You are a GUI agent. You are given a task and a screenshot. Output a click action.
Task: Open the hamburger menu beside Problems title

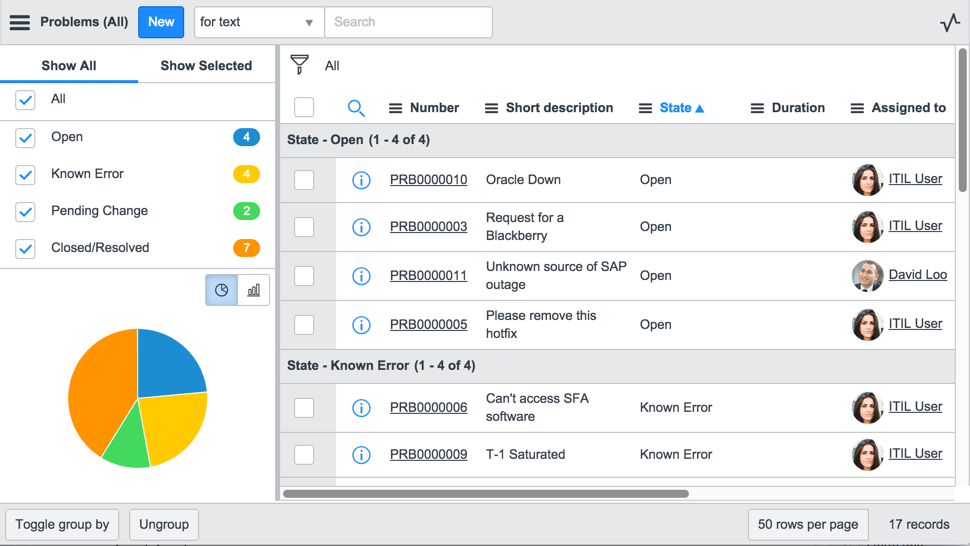[x=20, y=22]
